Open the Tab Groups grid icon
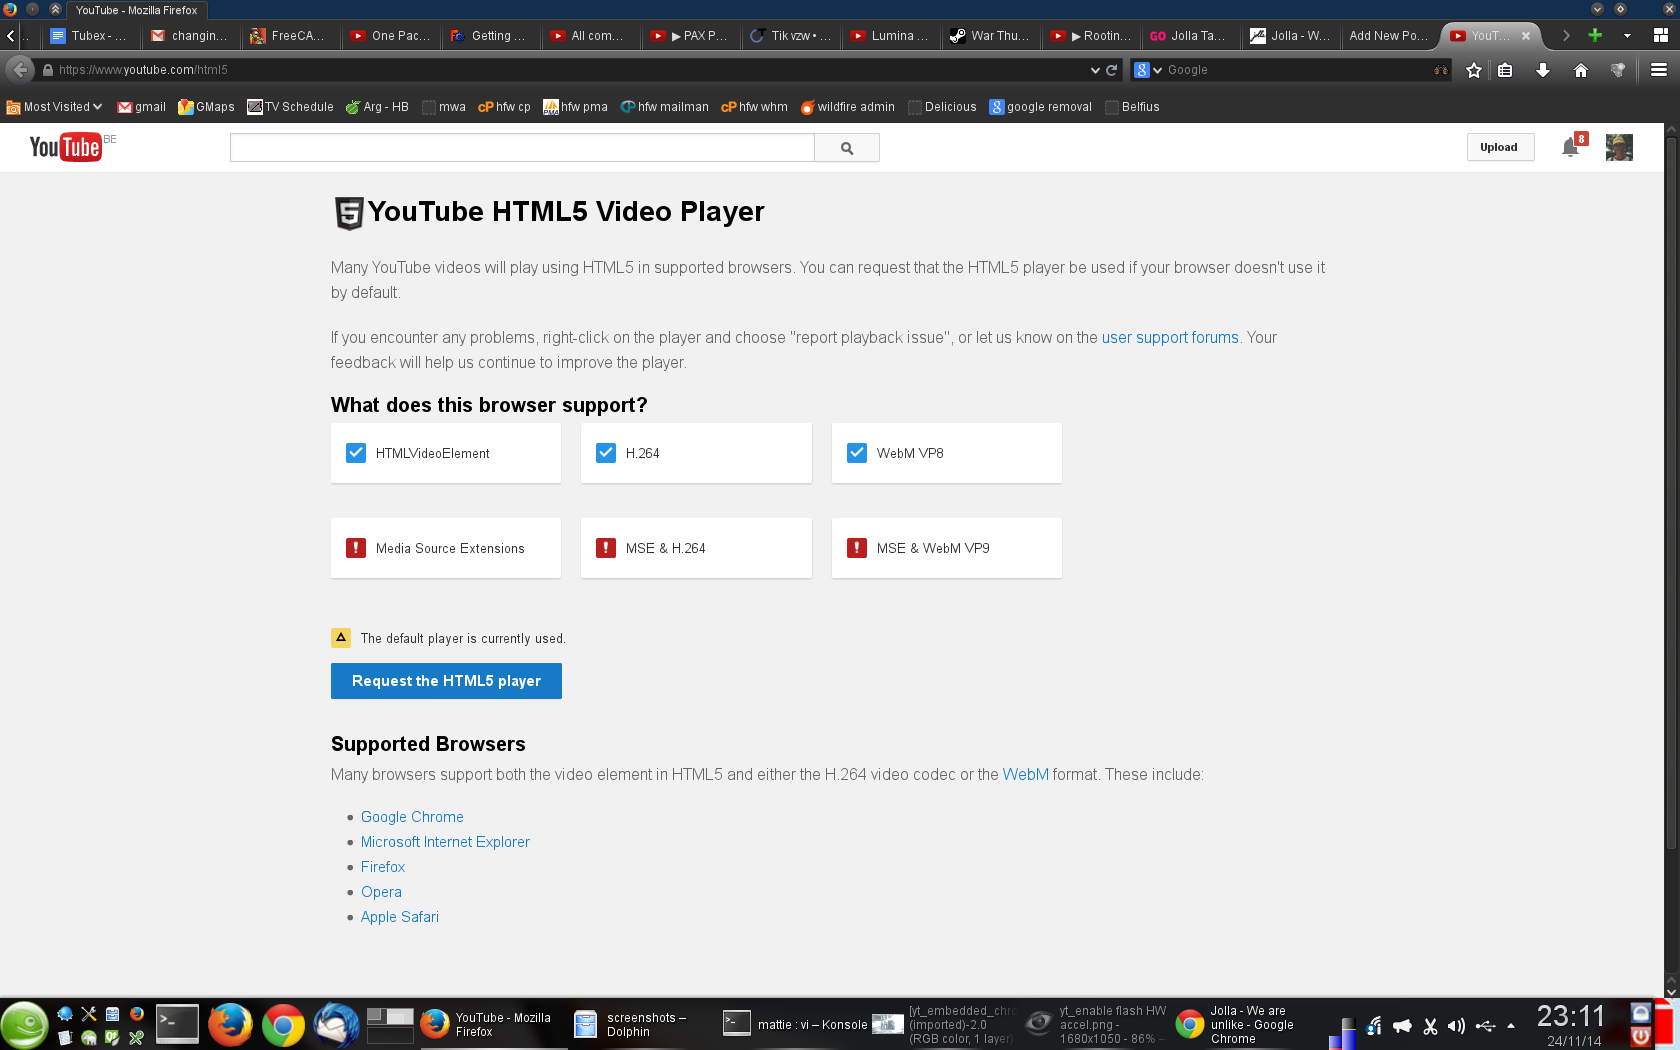Screen dimensions: 1680x1050 (1661, 35)
